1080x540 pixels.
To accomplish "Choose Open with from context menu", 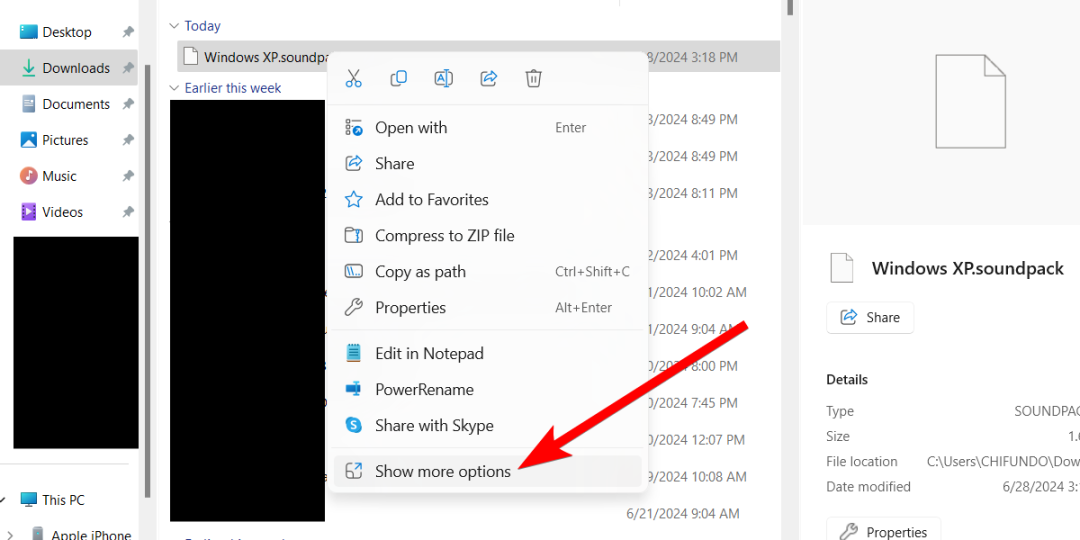I will click(x=487, y=127).
